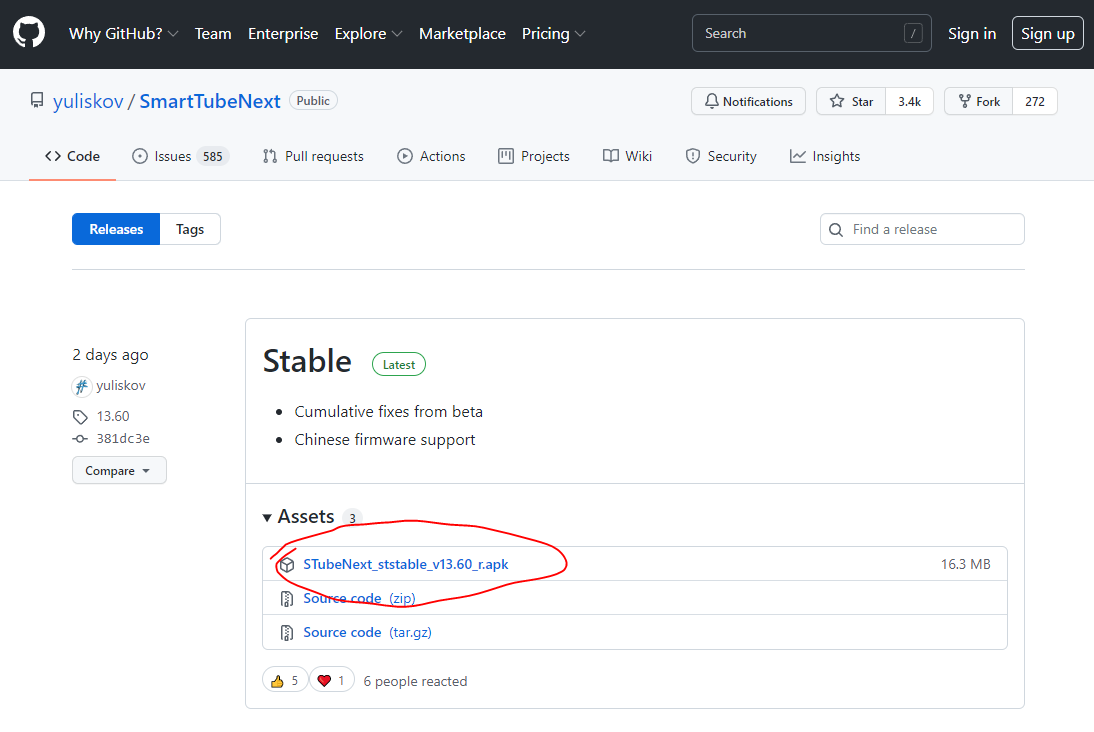Open yuliskov author link beside avatar

coord(121,386)
